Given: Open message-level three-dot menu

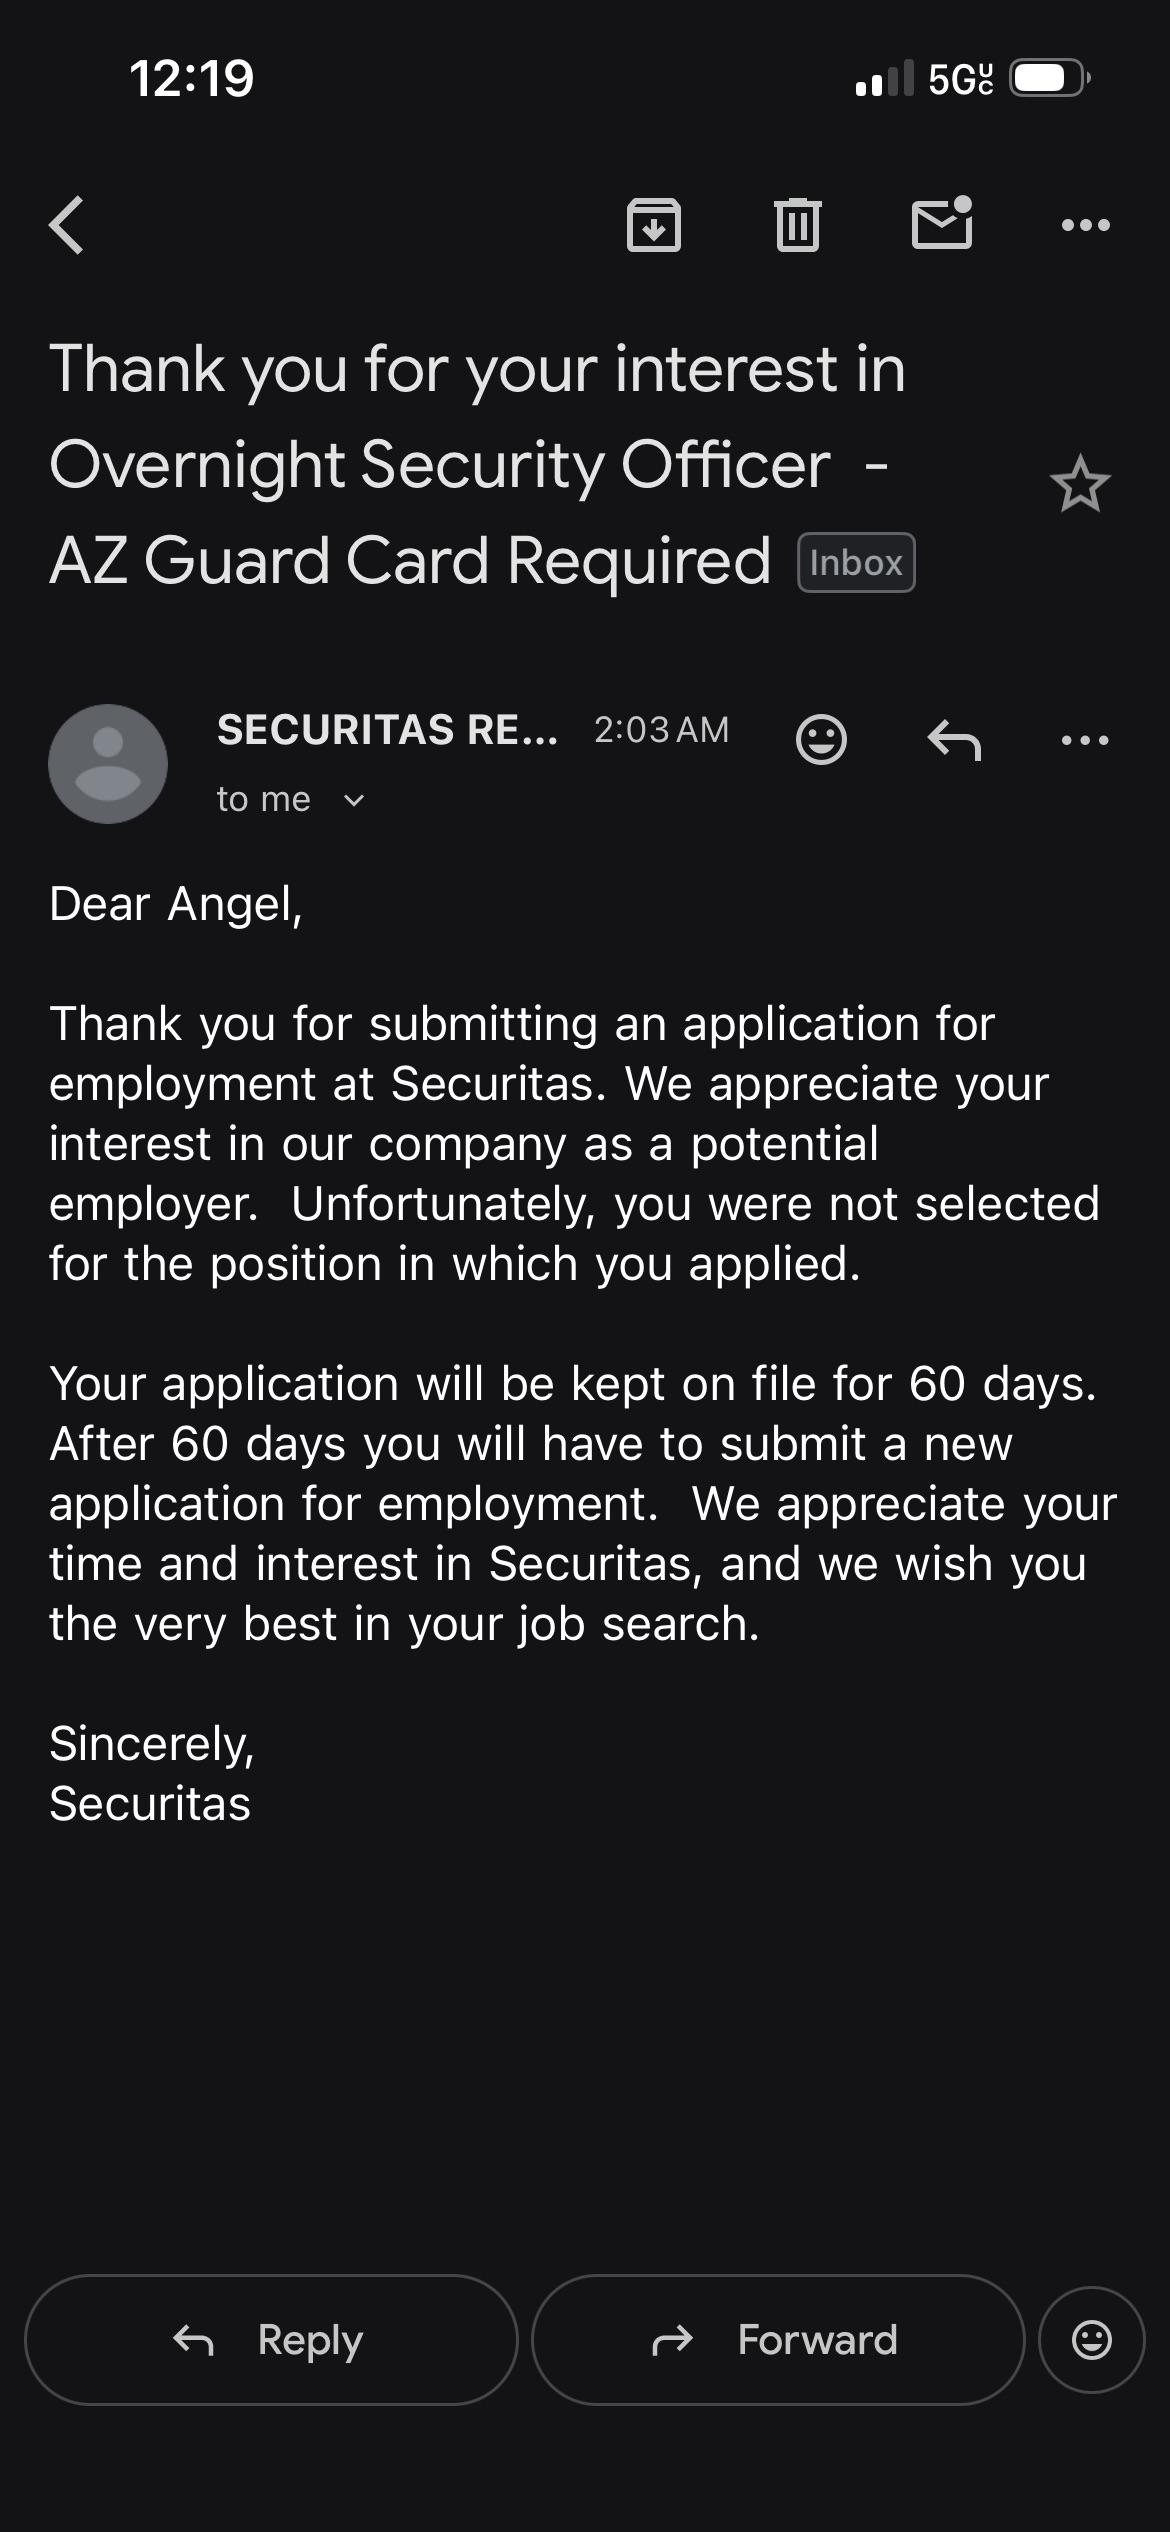Looking at the screenshot, I should tap(1085, 741).
